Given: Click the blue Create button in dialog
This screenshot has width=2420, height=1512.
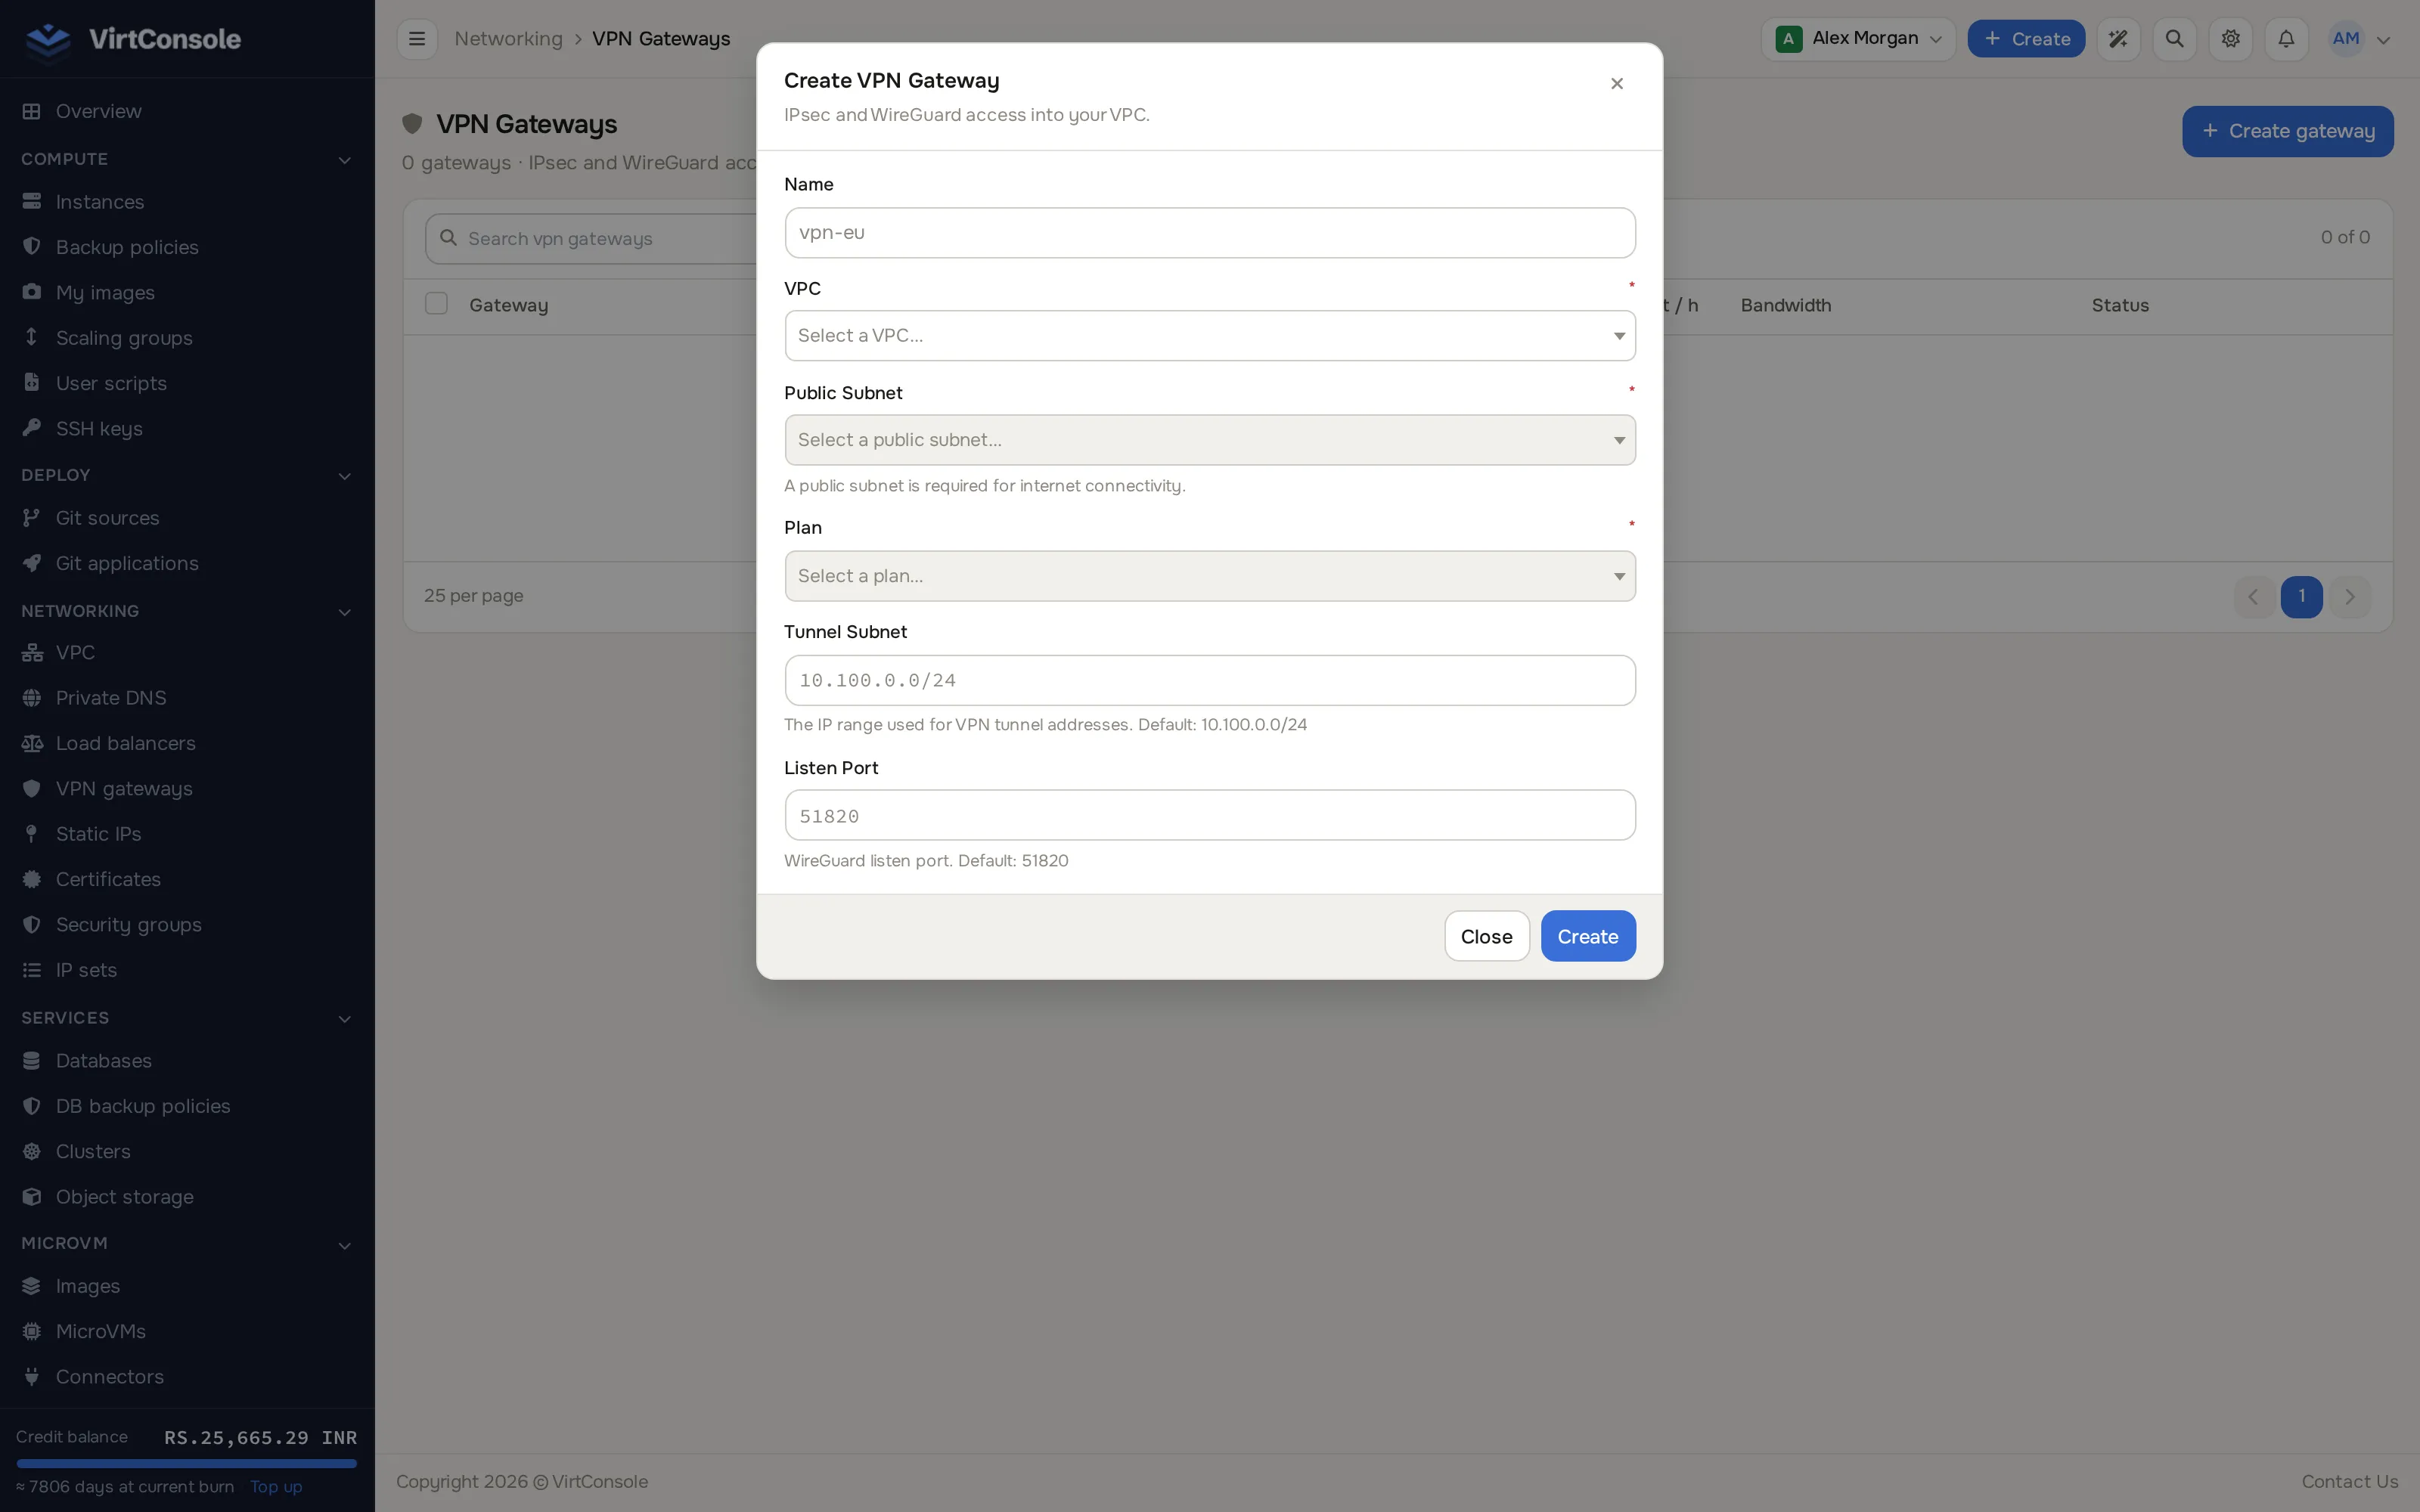Looking at the screenshot, I should (1588, 936).
